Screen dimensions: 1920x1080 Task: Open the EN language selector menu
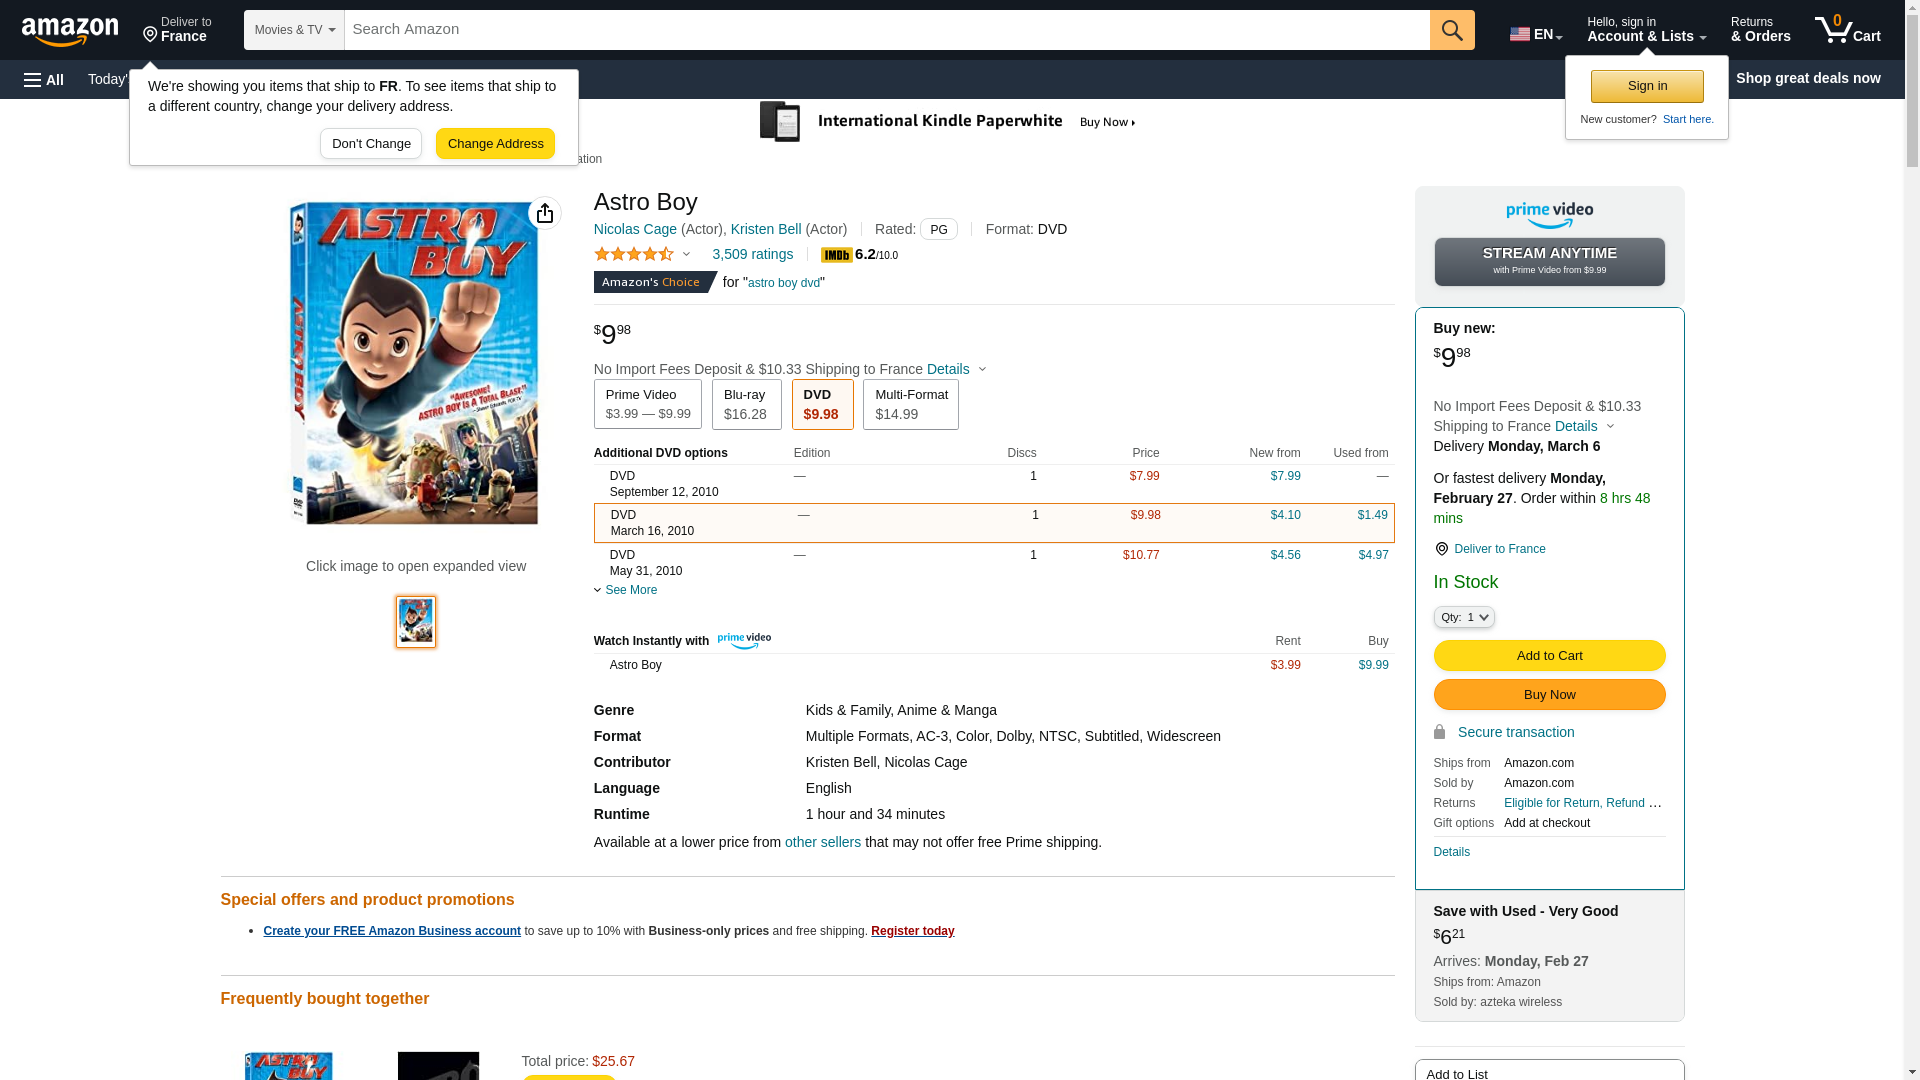pyautogui.click(x=1535, y=34)
